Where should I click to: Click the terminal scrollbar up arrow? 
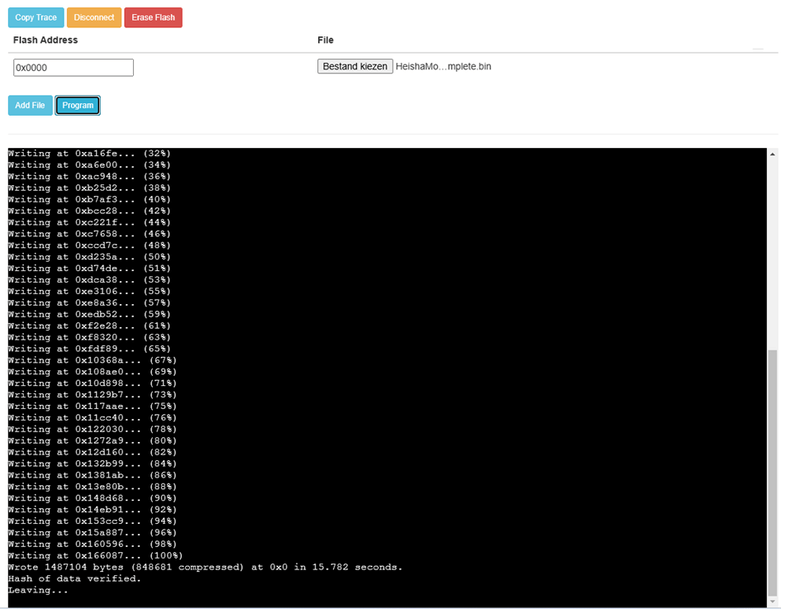pyautogui.click(x=772, y=154)
